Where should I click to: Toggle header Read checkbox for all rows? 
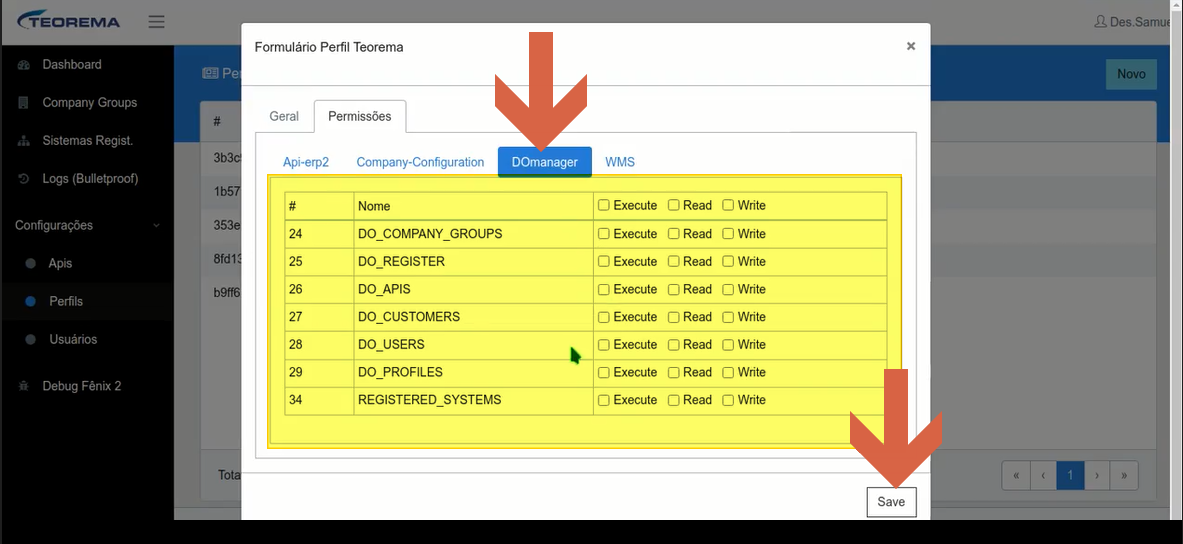click(673, 205)
